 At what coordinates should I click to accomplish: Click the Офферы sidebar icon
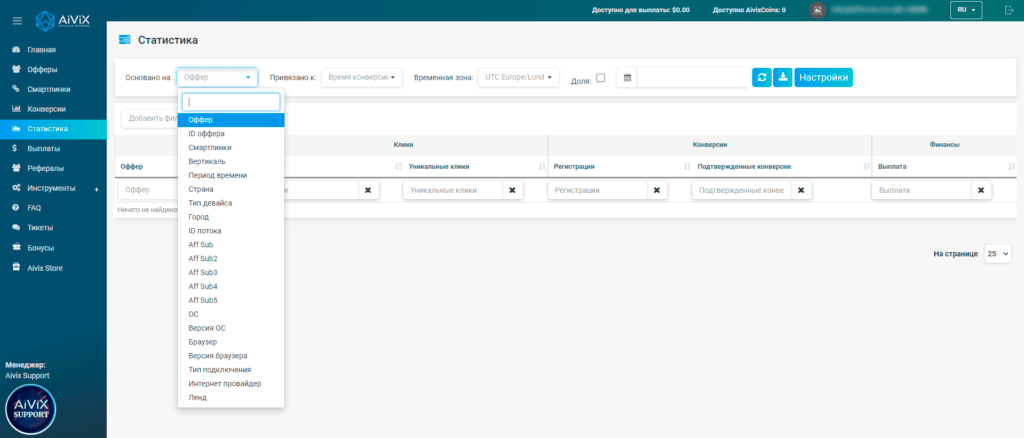(x=16, y=69)
